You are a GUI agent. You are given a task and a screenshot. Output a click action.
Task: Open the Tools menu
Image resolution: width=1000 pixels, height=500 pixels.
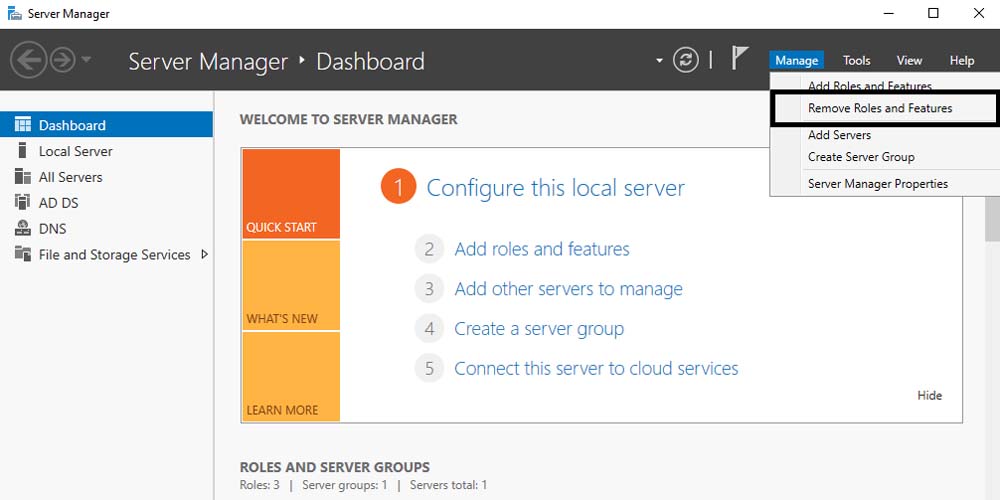tap(856, 61)
